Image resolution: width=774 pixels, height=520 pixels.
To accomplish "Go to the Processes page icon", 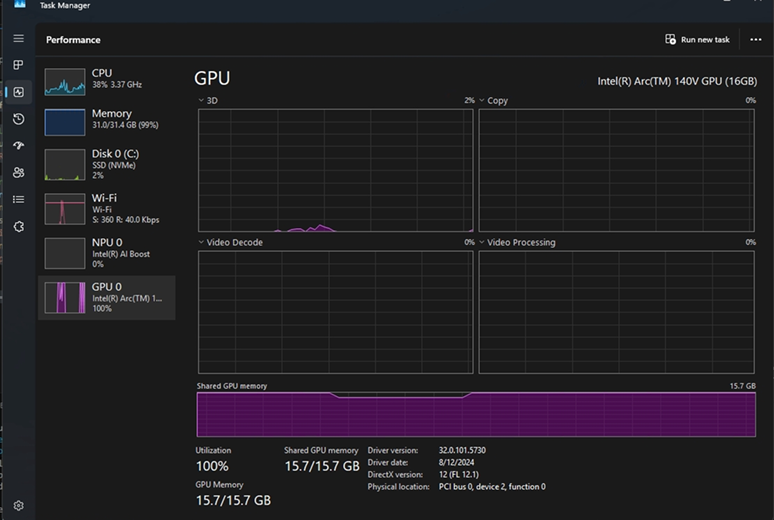I will pyautogui.click(x=18, y=66).
